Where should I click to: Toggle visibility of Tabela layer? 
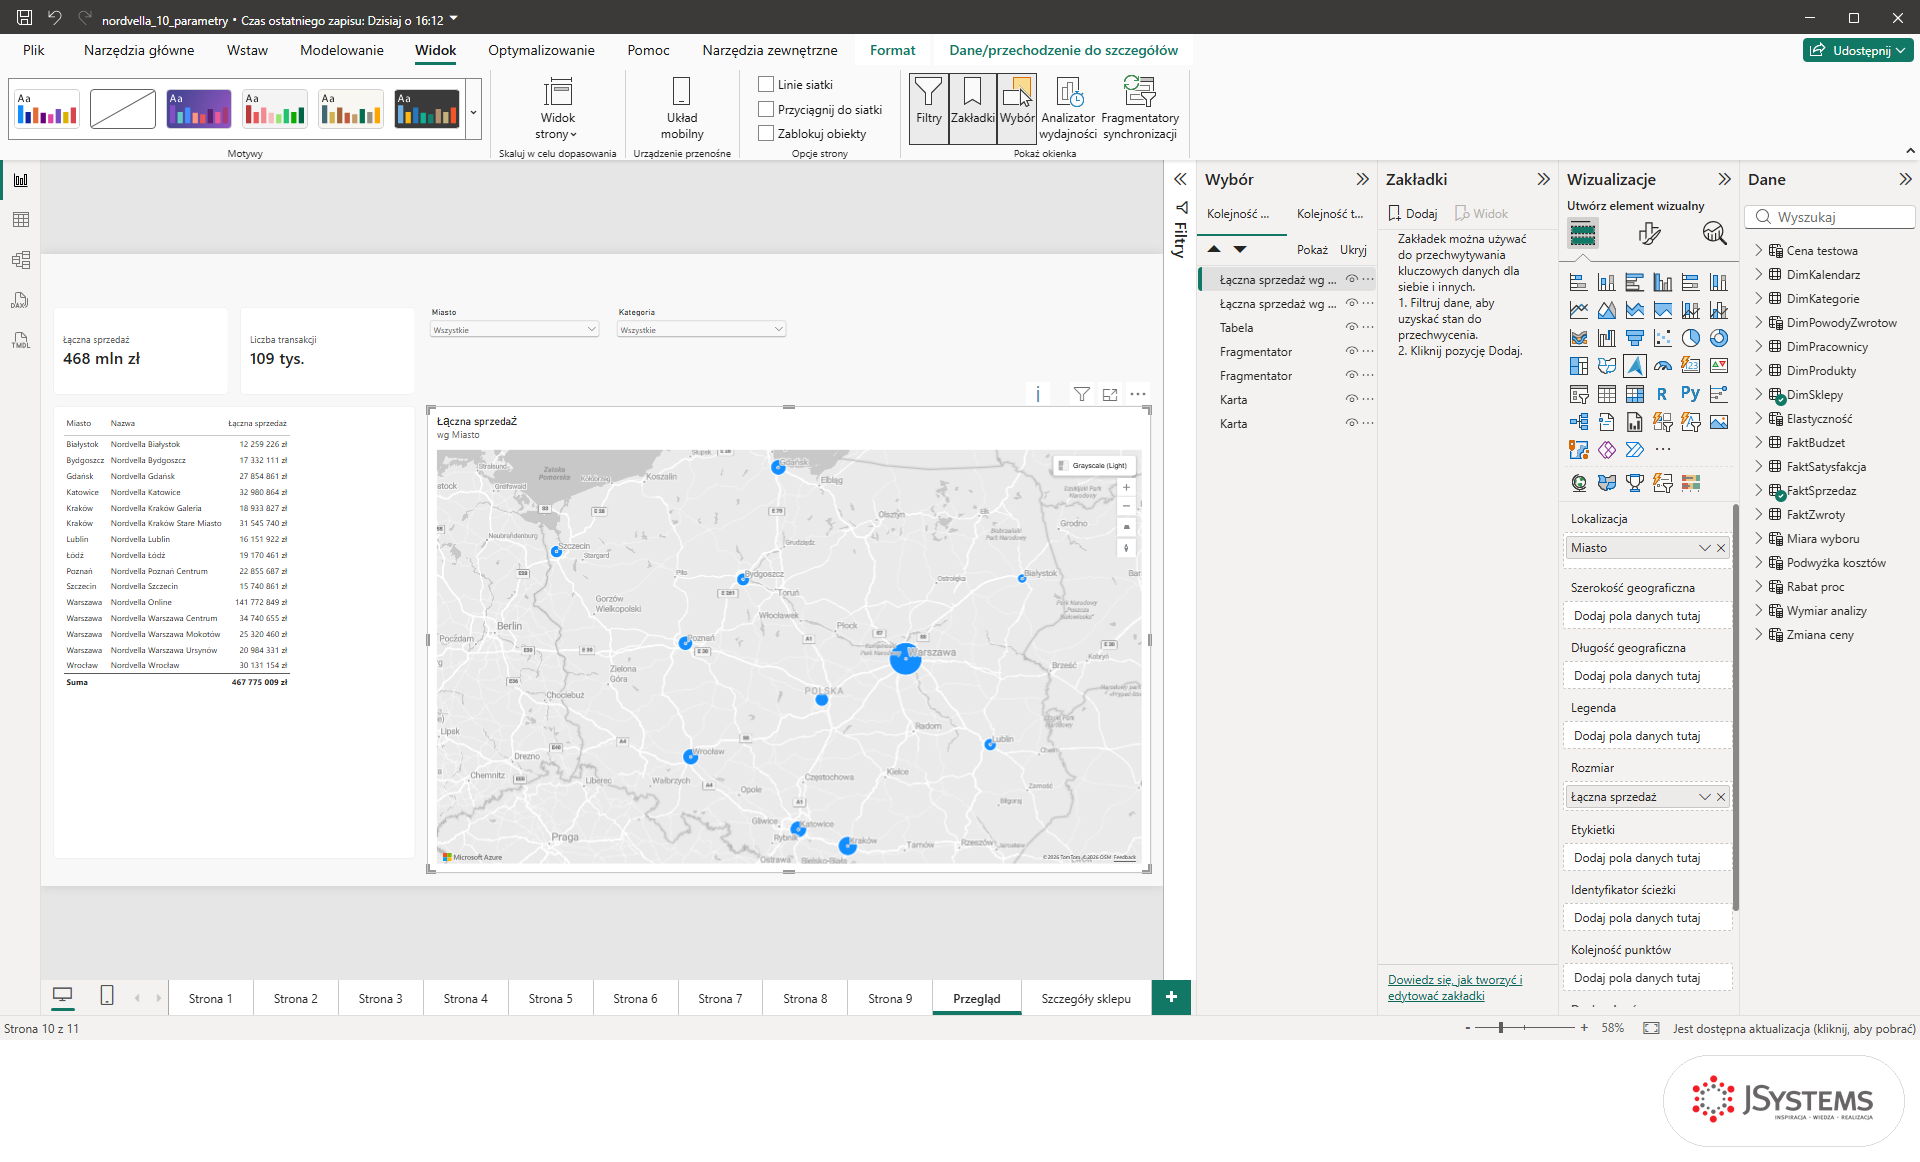click(x=1351, y=328)
